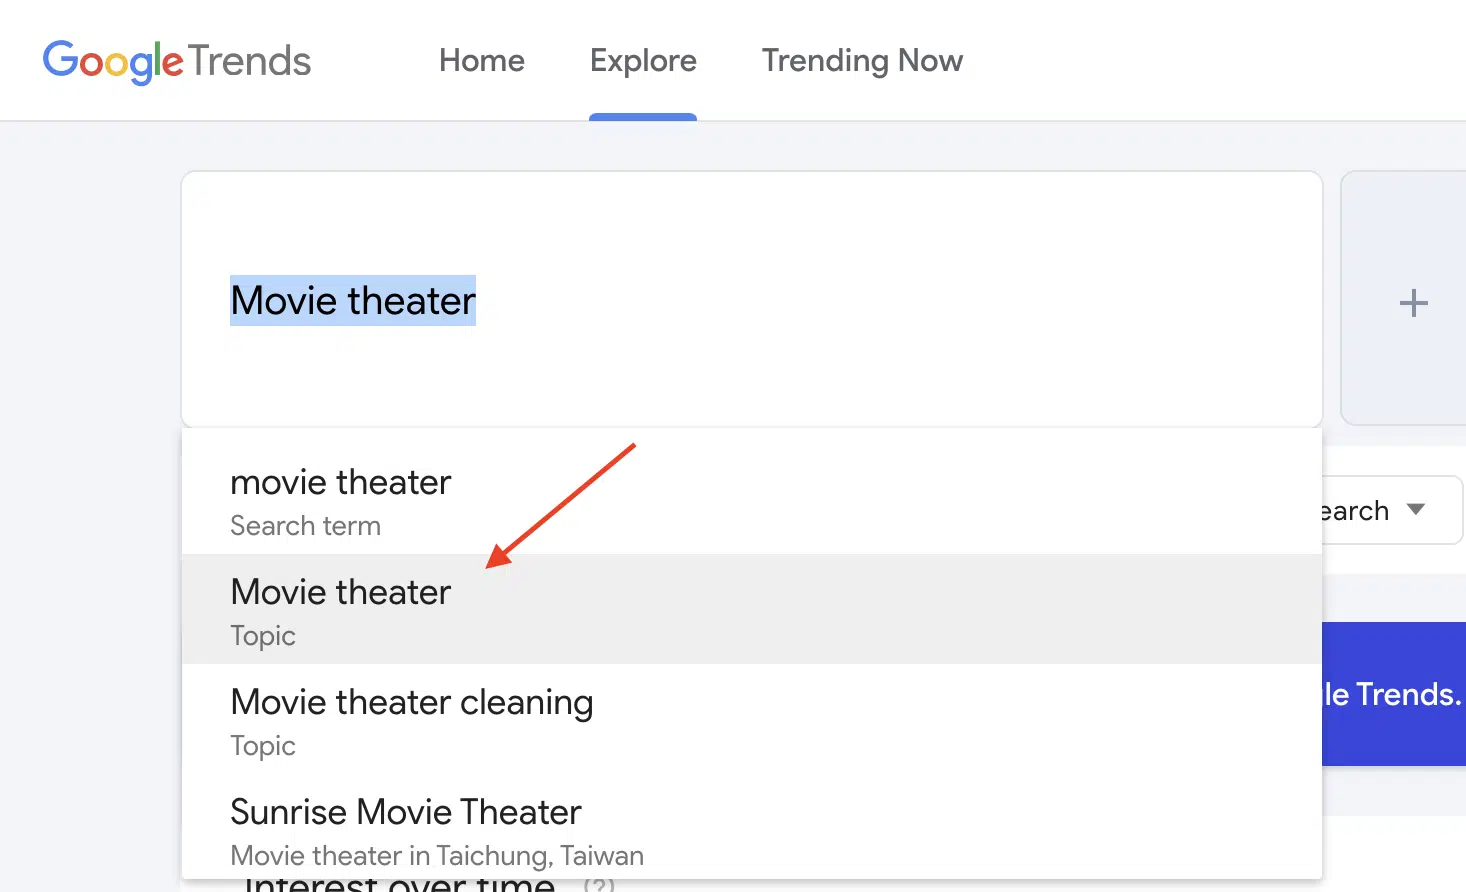Select the Explore tab
This screenshot has height=892, width=1466.
pyautogui.click(x=643, y=61)
